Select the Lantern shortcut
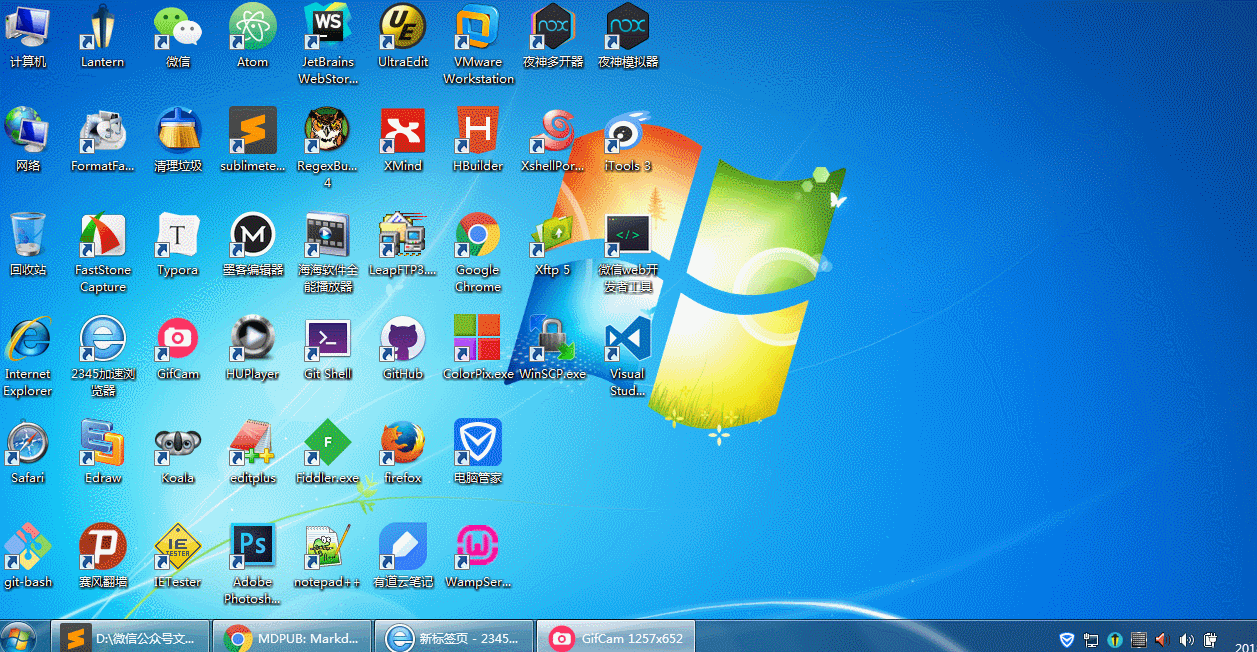This screenshot has width=1257, height=652. click(x=103, y=36)
